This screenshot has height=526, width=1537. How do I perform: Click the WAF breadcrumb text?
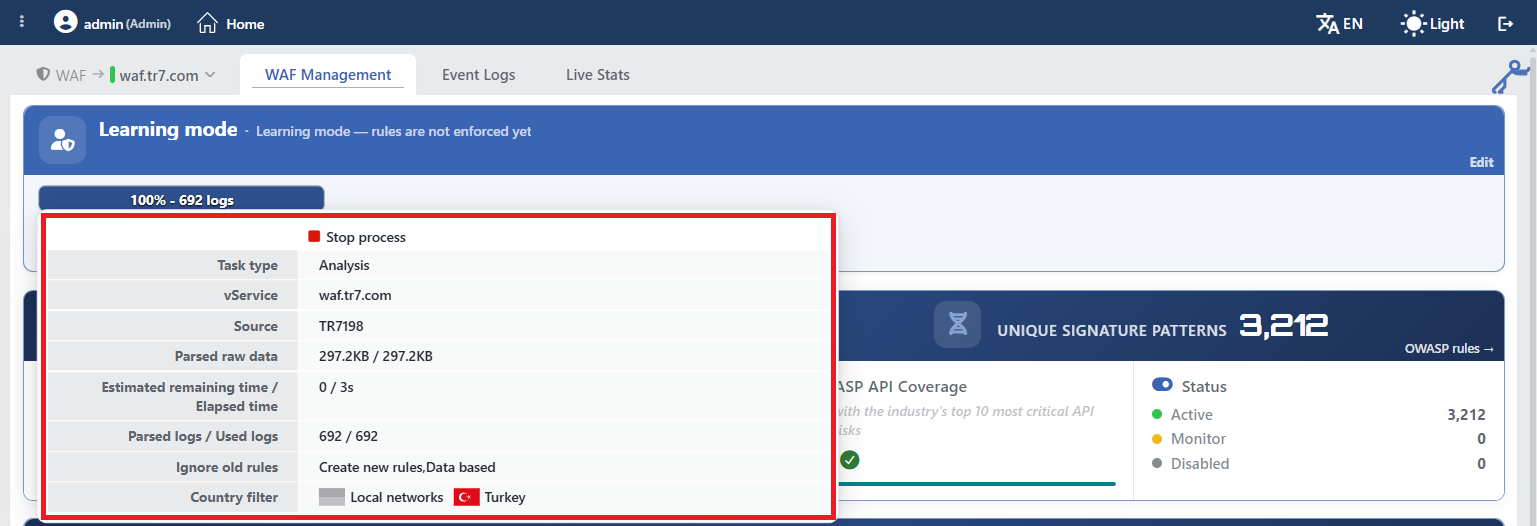tap(72, 75)
